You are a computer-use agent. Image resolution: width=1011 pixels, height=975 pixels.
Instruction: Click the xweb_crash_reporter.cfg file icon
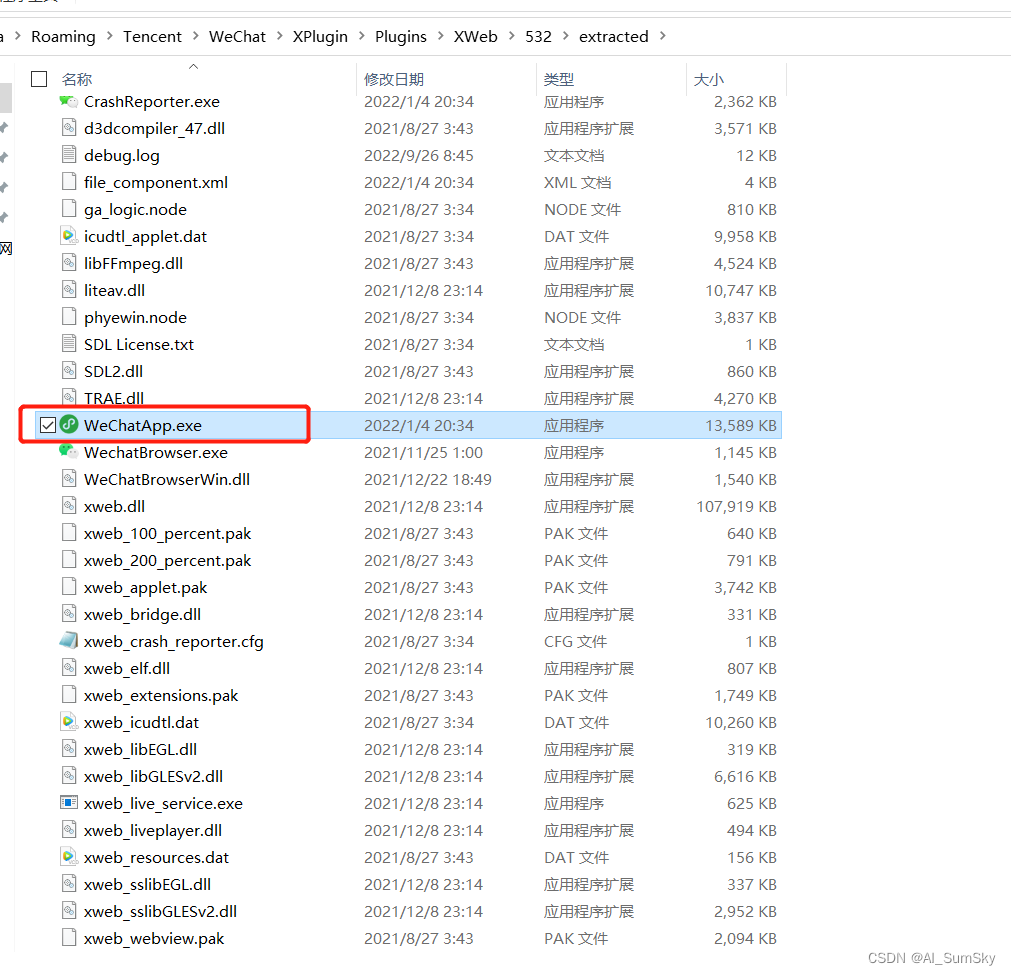(68, 641)
